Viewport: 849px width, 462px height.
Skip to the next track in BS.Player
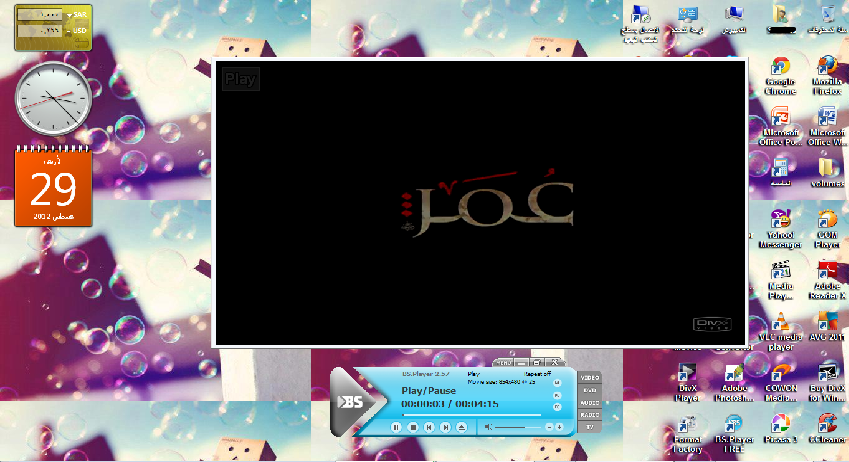pyautogui.click(x=445, y=427)
